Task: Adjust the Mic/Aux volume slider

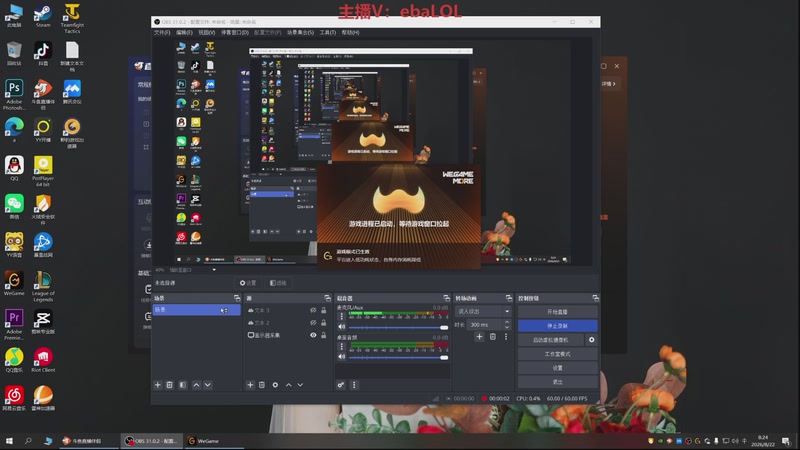Action: pyautogui.click(x=398, y=328)
